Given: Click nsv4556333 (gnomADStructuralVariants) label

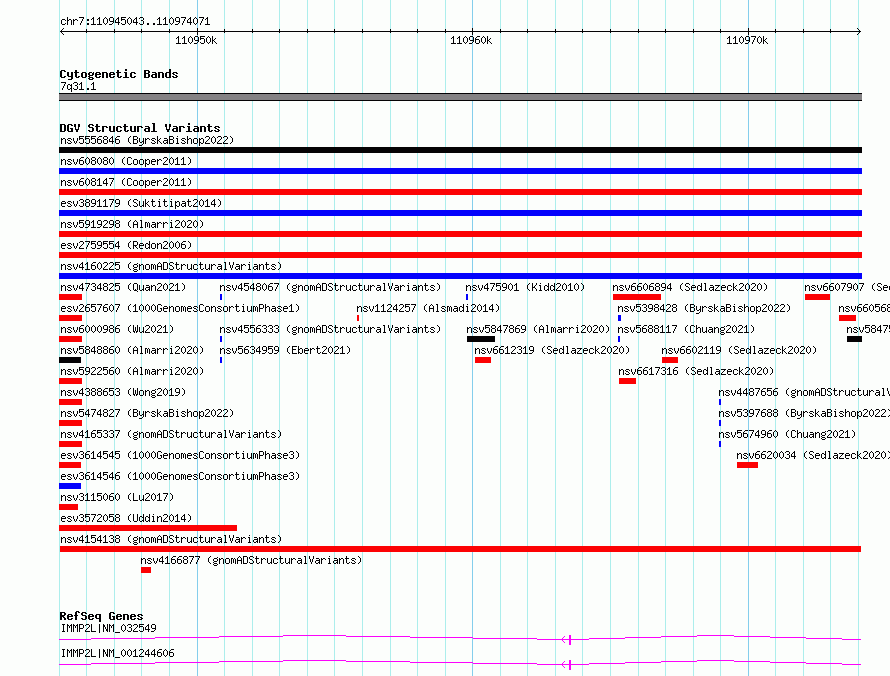Looking at the screenshot, I should pos(330,329).
